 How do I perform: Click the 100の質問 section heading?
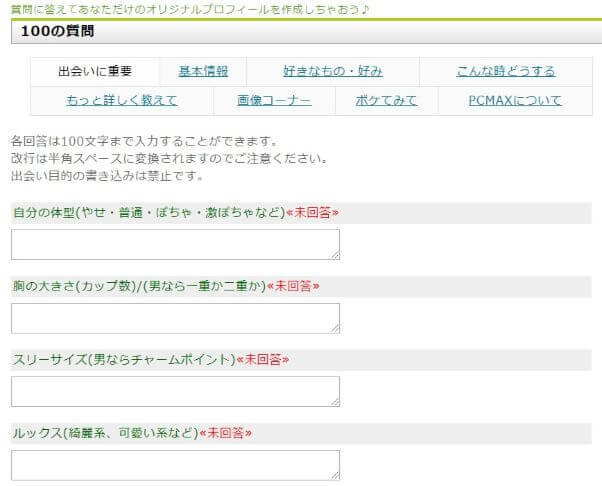[x=57, y=31]
